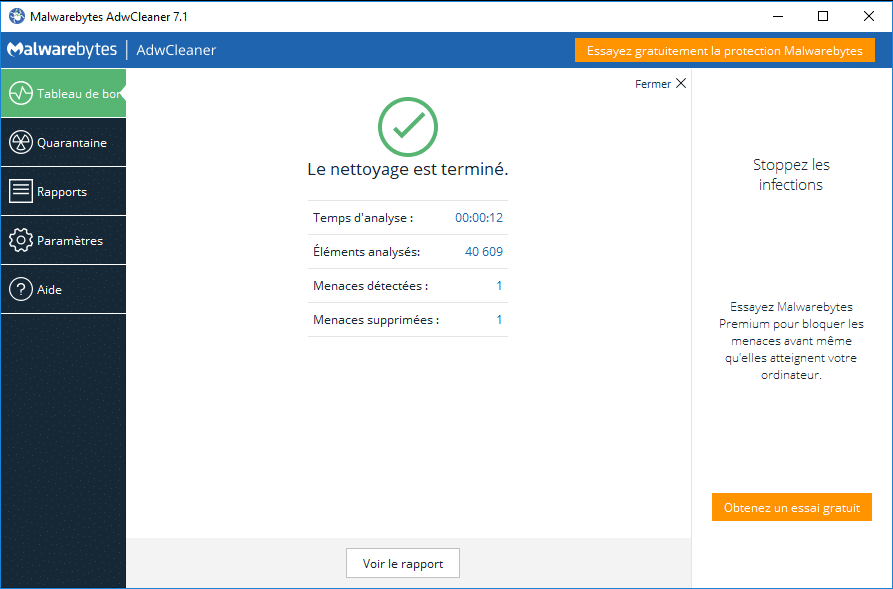Viewport: 893px width, 589px height.
Task: Select the 00:00:12 analysis time value
Action: coord(478,218)
